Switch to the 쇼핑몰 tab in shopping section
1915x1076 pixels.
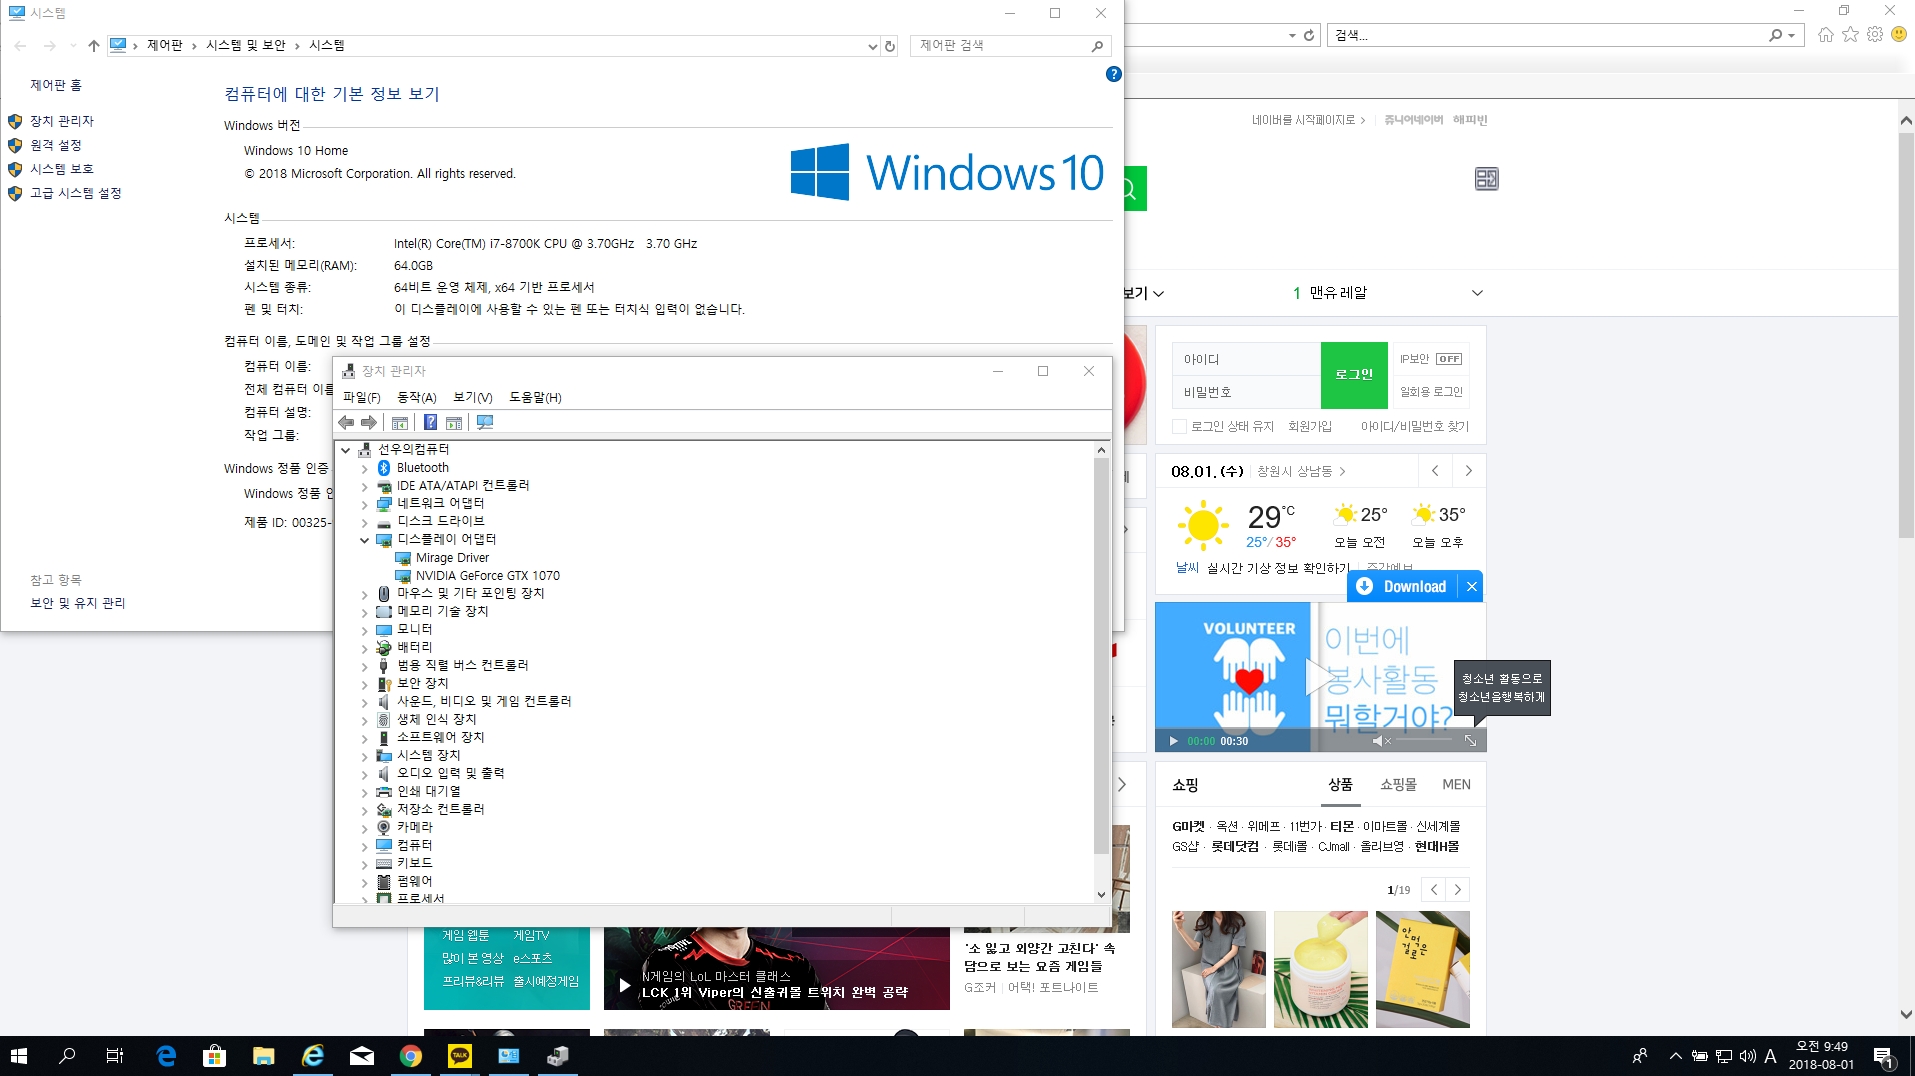(1398, 785)
